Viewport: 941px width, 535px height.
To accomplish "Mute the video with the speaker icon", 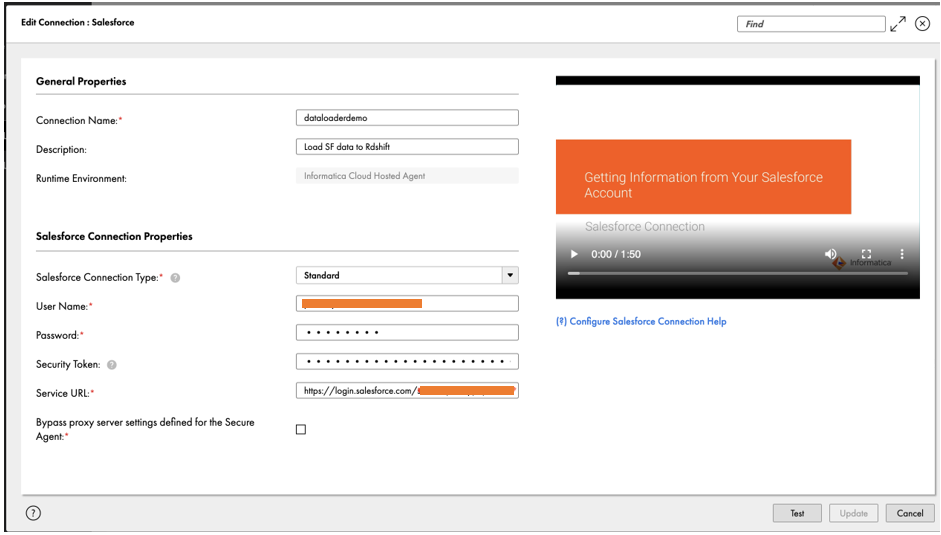I will tap(831, 254).
